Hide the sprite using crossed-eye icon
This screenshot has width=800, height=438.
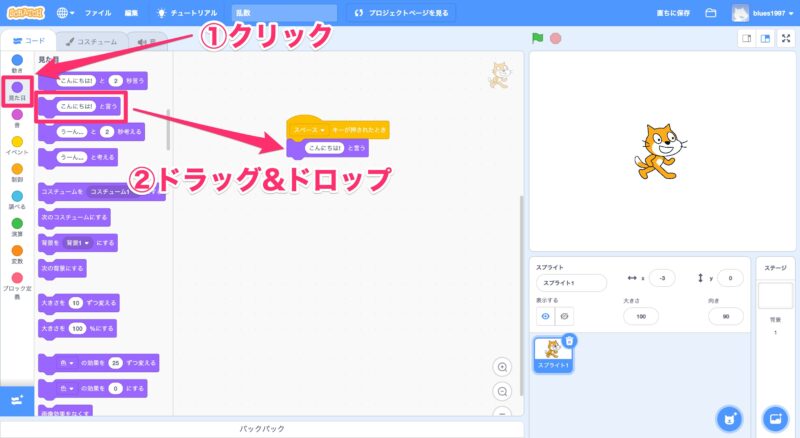tap(564, 316)
